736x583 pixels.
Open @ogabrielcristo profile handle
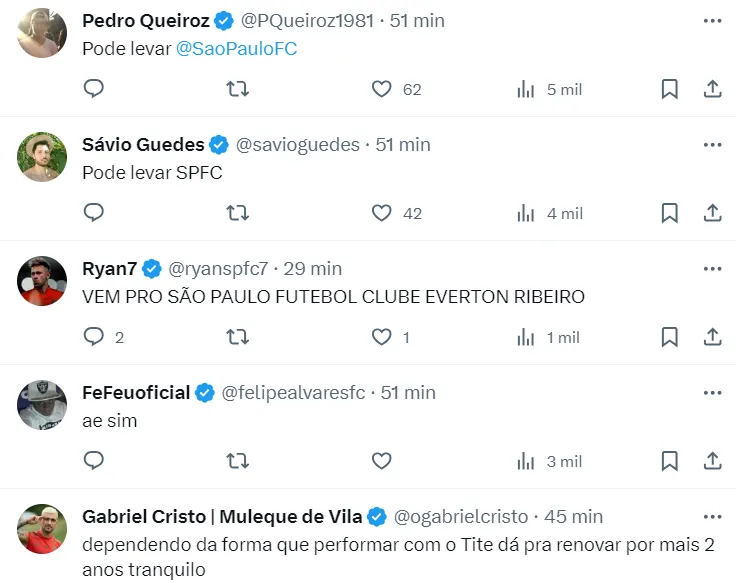pyautogui.click(x=463, y=517)
